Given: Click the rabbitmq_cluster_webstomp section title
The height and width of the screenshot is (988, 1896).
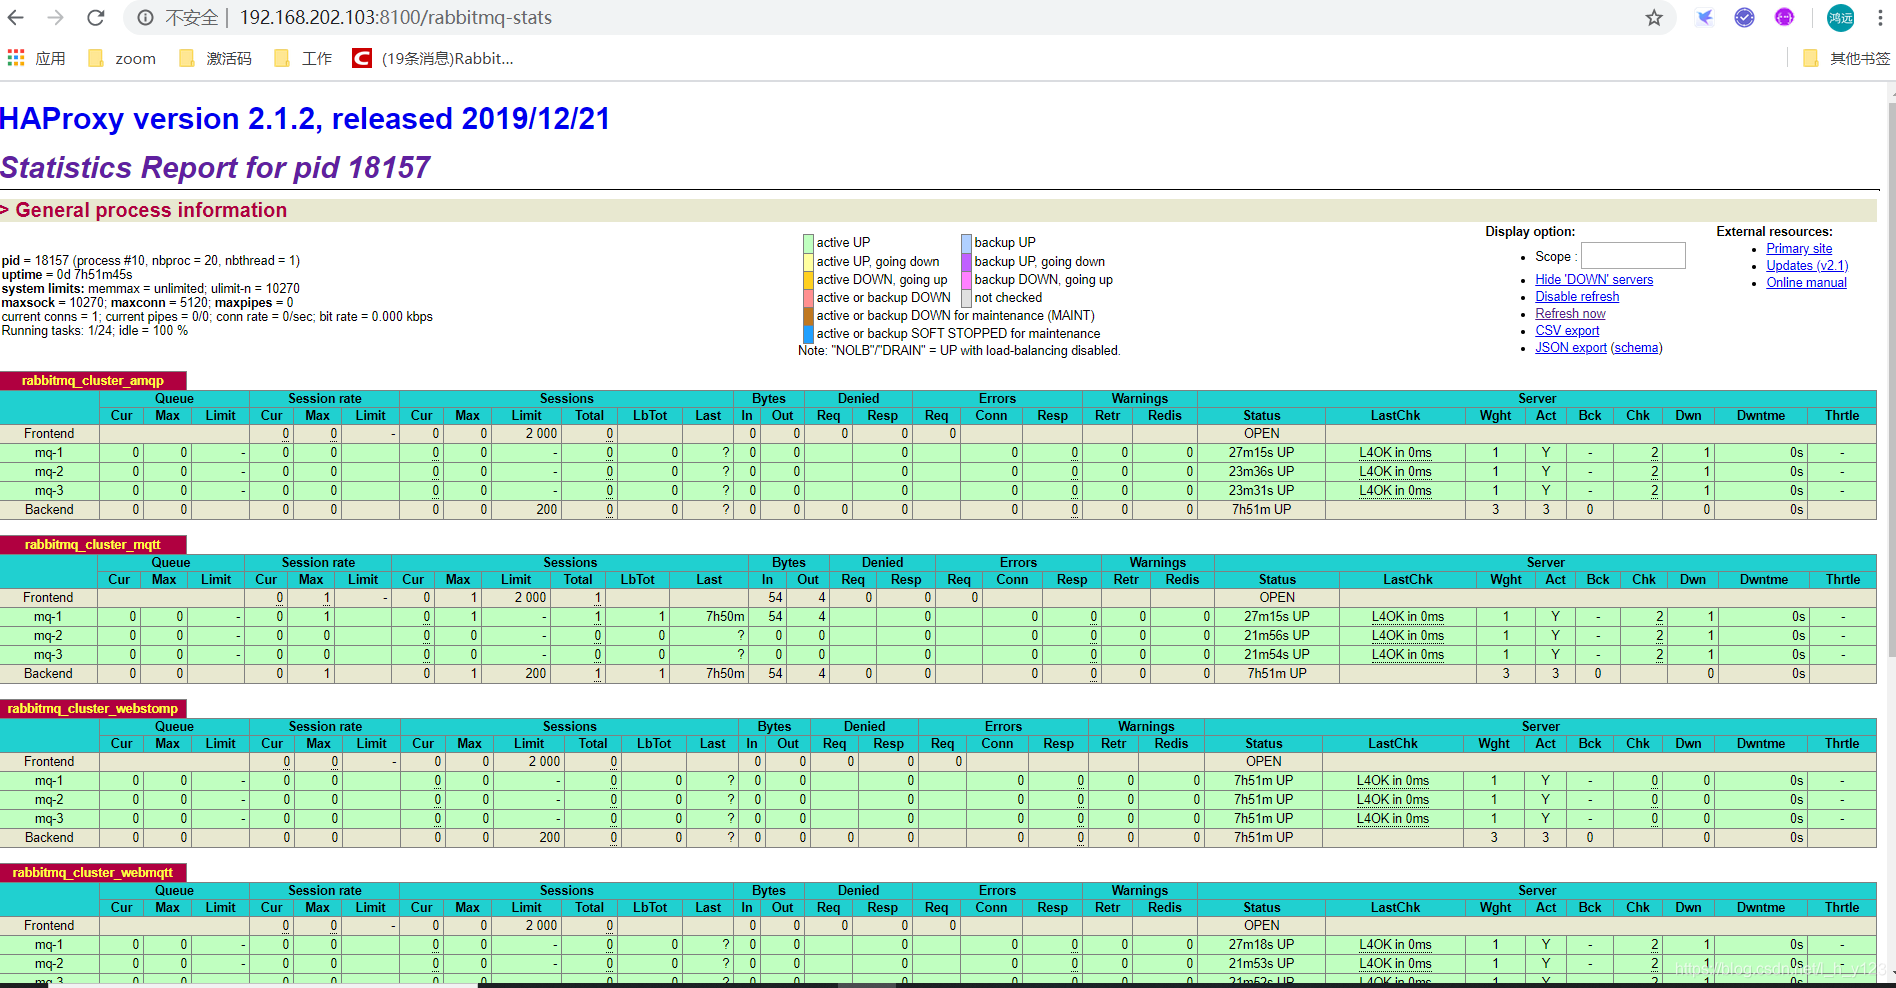Looking at the screenshot, I should click(x=93, y=709).
